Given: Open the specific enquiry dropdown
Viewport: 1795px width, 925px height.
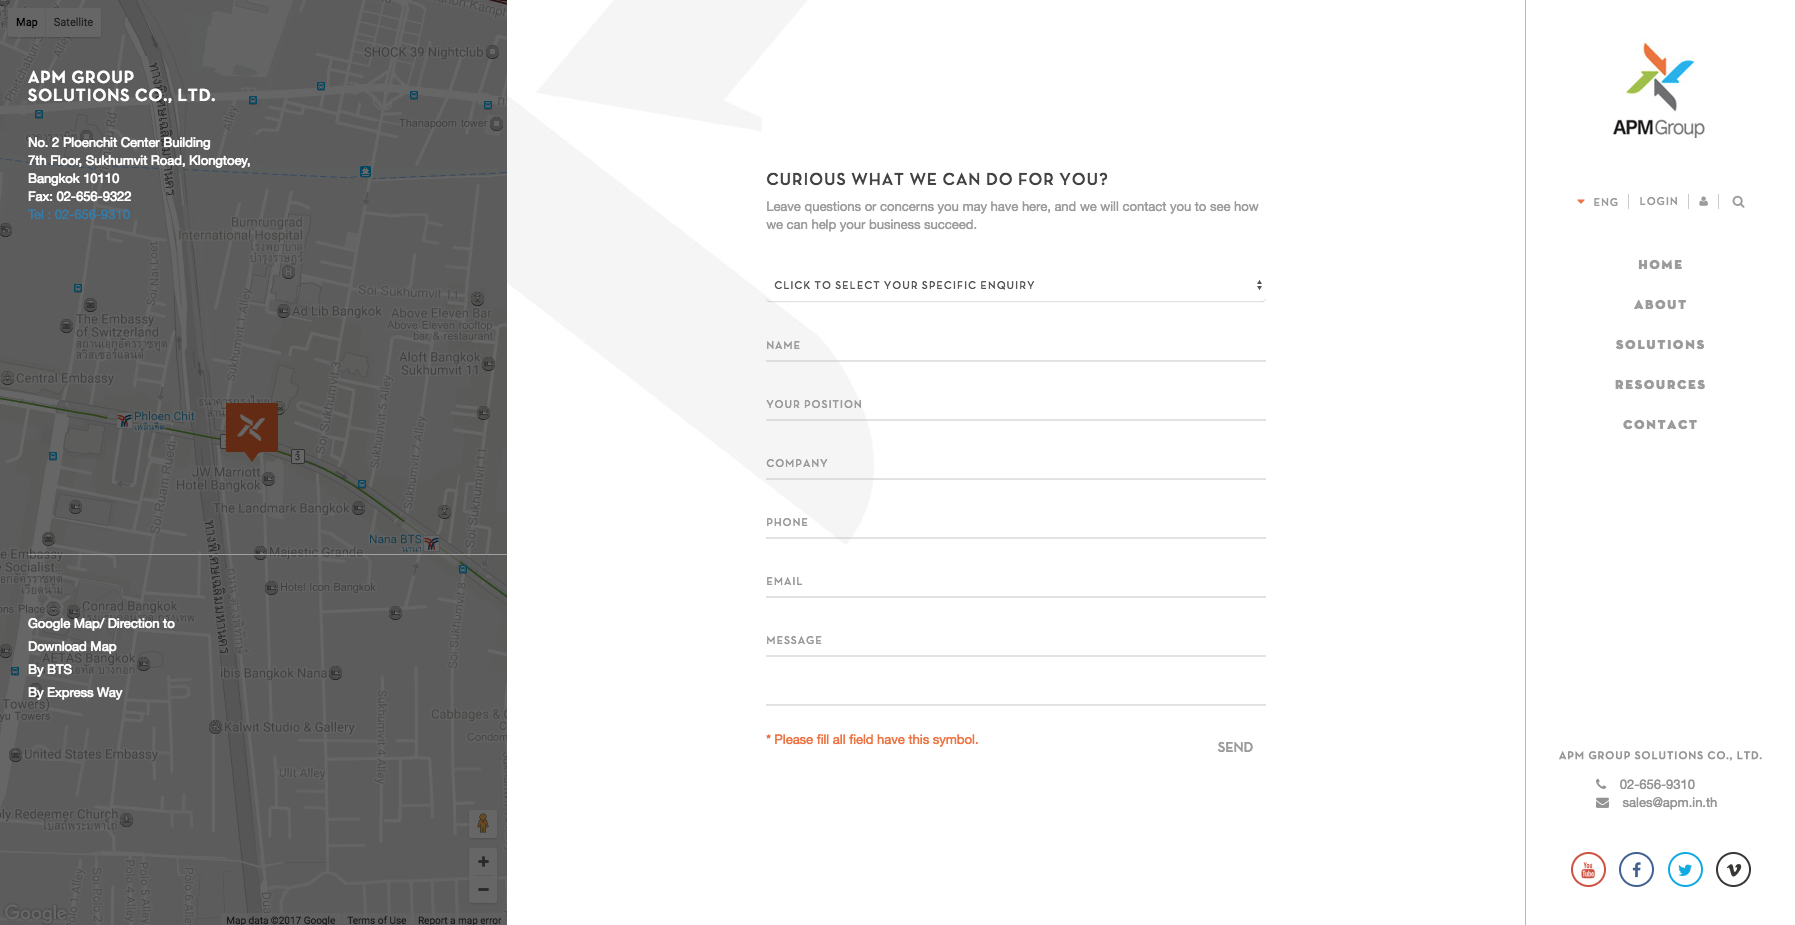Looking at the screenshot, I should [1015, 285].
